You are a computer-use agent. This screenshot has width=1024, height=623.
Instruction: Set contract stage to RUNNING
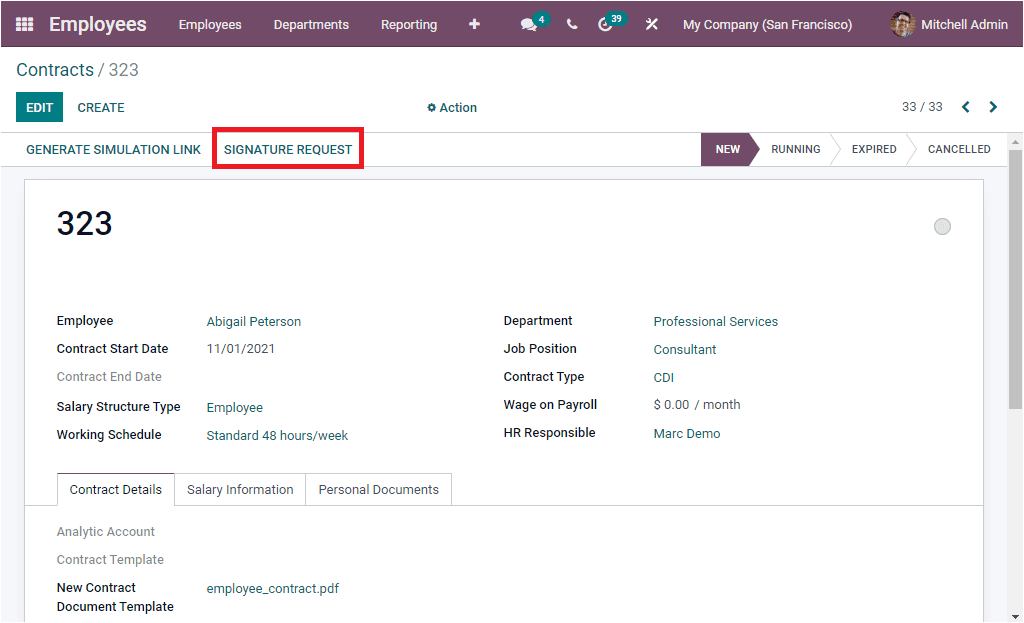tap(795, 148)
